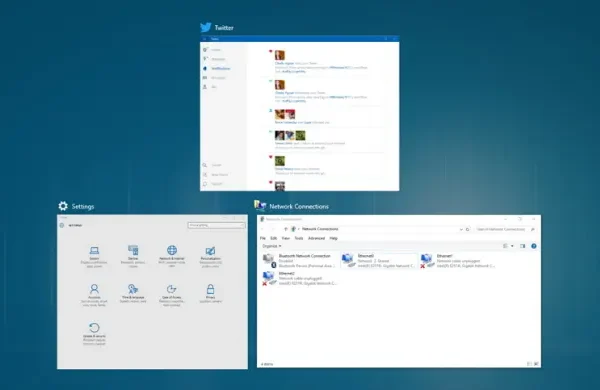The height and width of the screenshot is (390, 600).
Task: Click Search magnifier in Twitter sidebar
Action: 205,165
